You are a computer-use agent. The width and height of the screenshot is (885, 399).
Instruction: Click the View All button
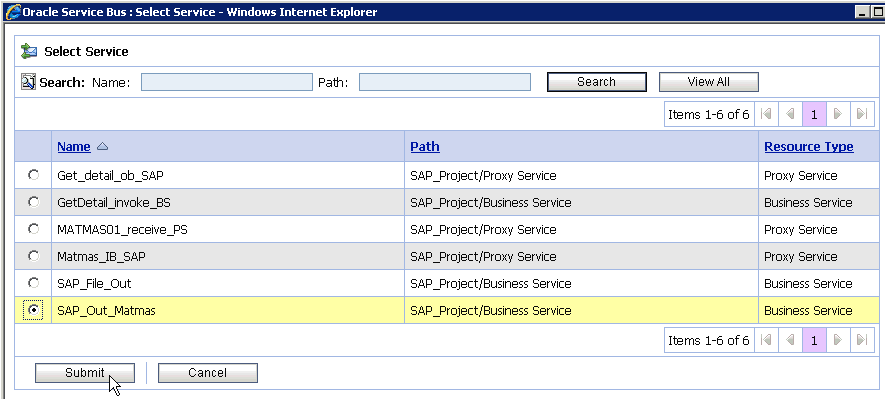coord(708,82)
